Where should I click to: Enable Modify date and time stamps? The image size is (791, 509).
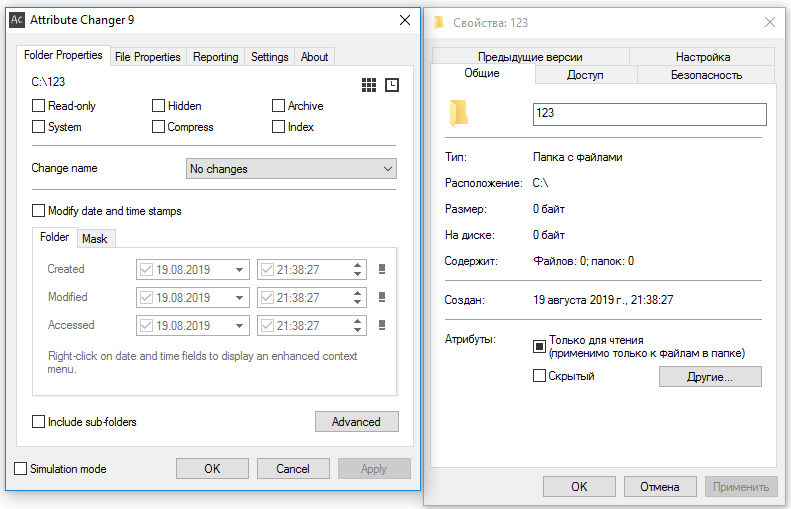click(x=38, y=211)
